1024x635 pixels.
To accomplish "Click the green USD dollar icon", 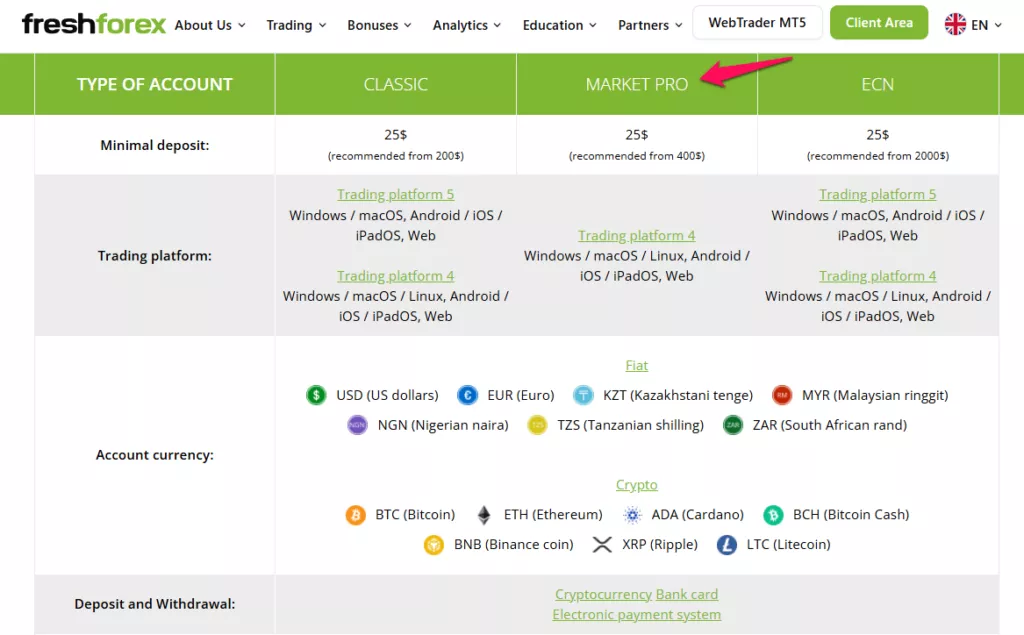I will point(316,395).
